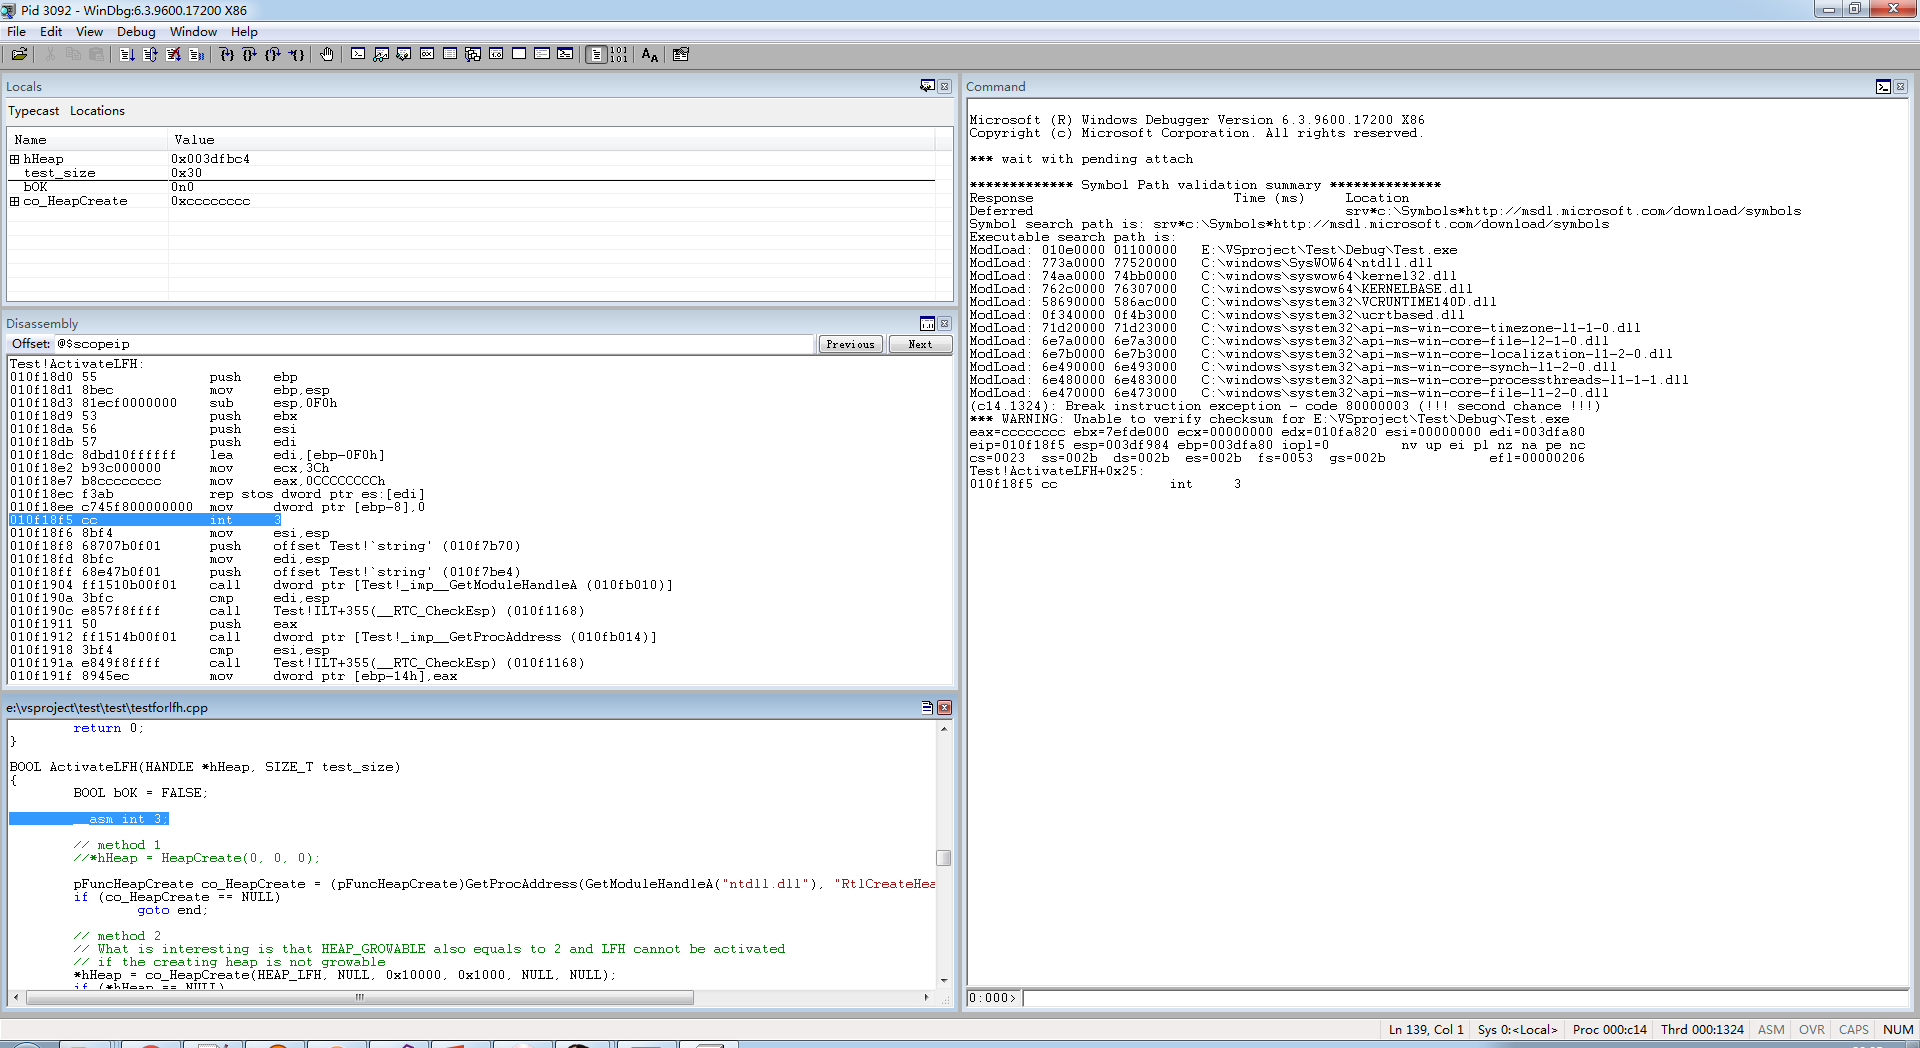Click the Step Over toolbar icon

249,54
